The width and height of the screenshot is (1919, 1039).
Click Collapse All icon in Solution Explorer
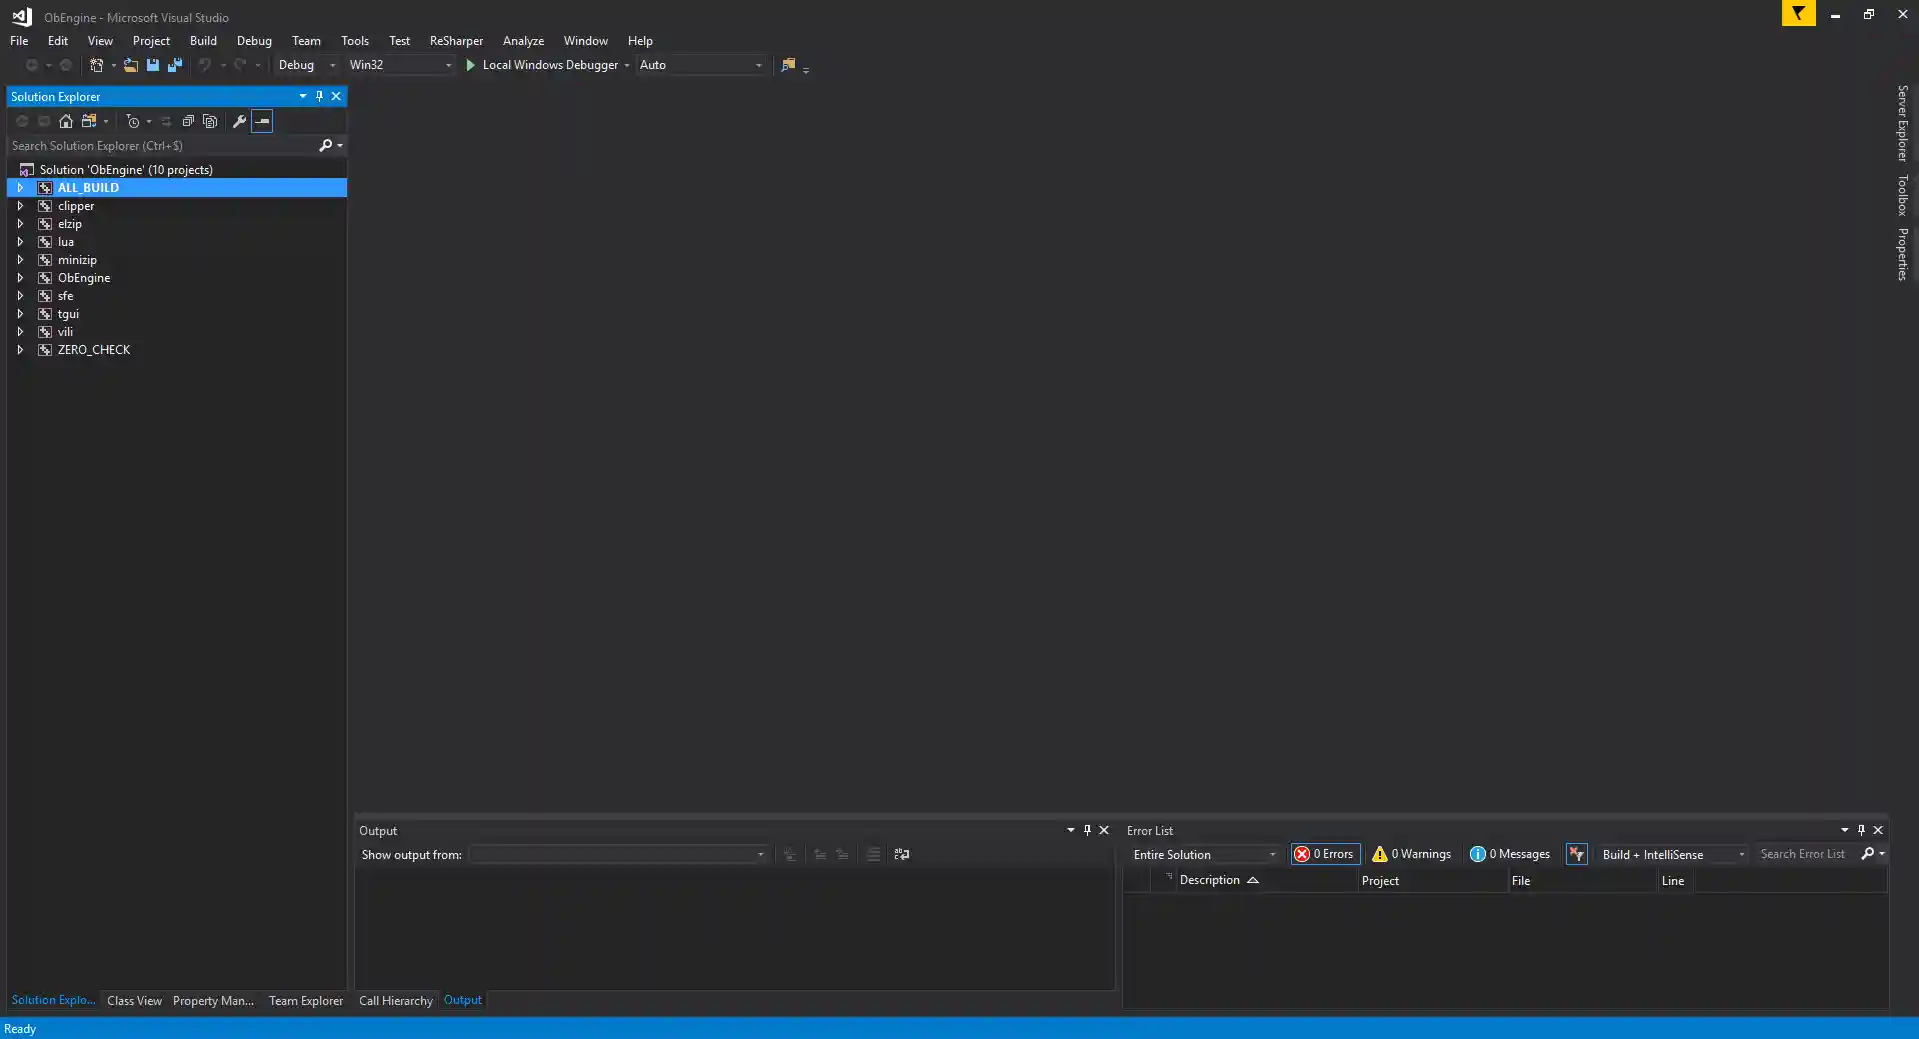point(188,121)
